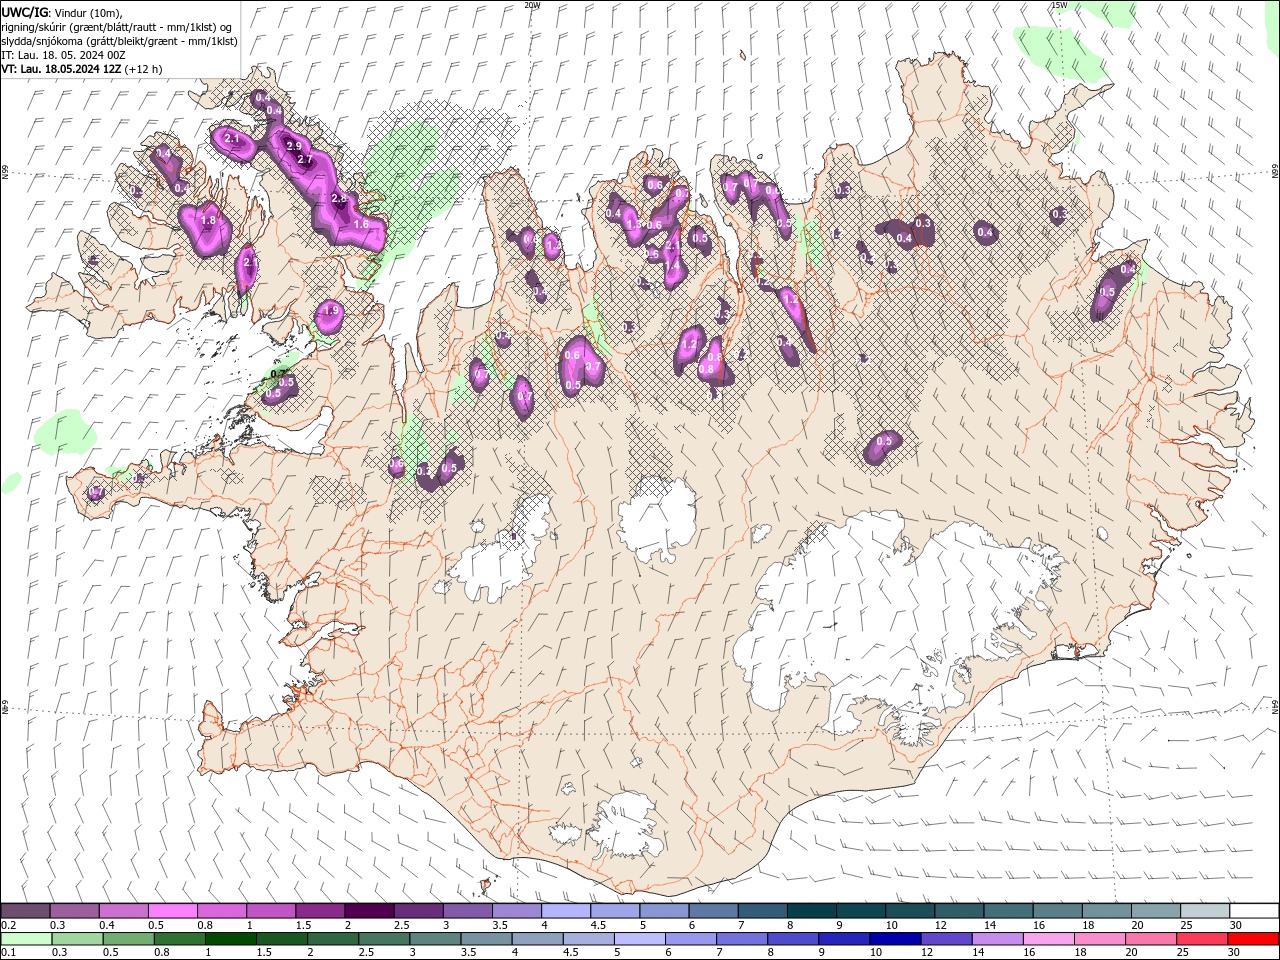The width and height of the screenshot is (1280, 960).
Task: Click the 2.7 precipitation value on the map
Action: click(x=305, y=160)
